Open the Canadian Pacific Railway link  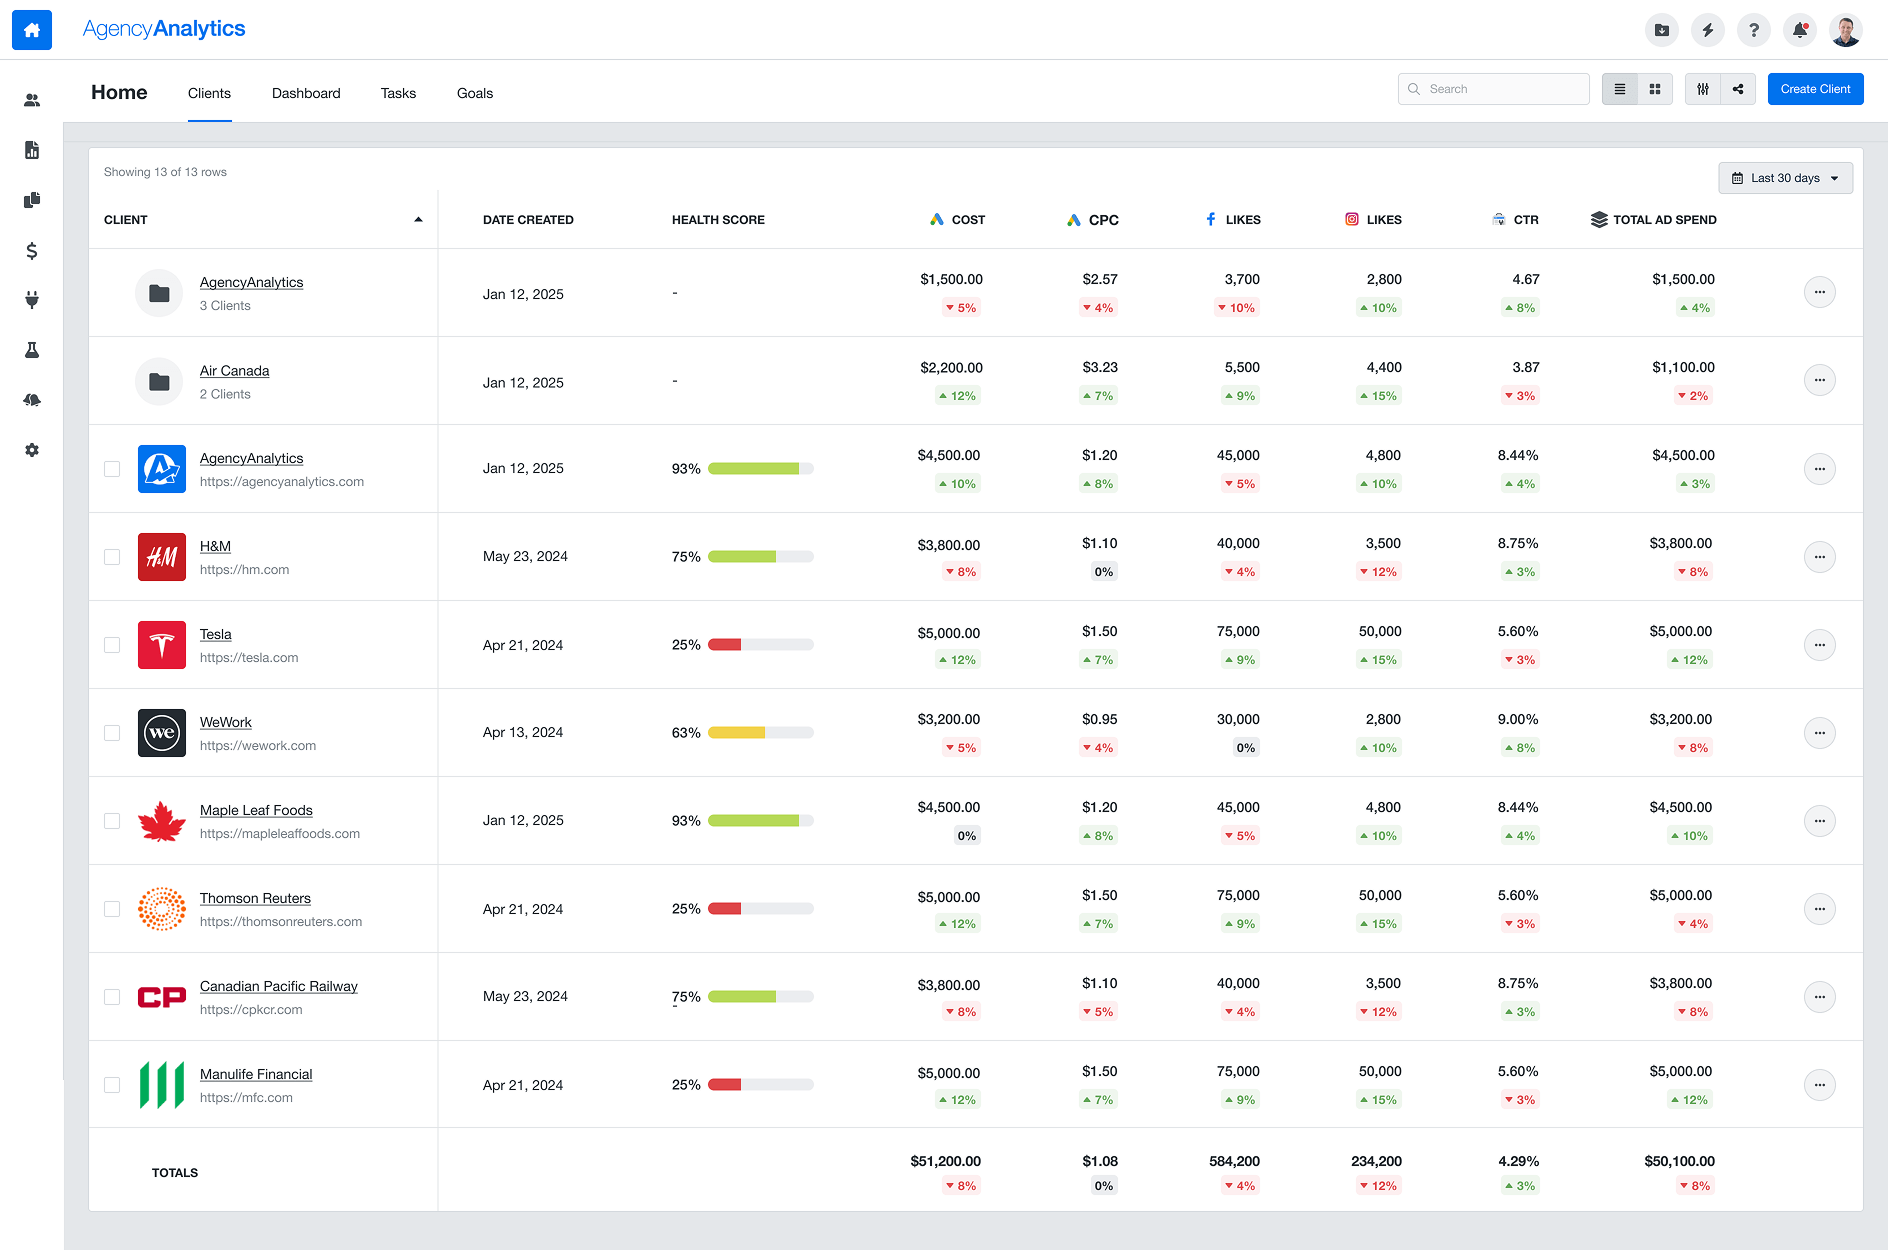(278, 986)
